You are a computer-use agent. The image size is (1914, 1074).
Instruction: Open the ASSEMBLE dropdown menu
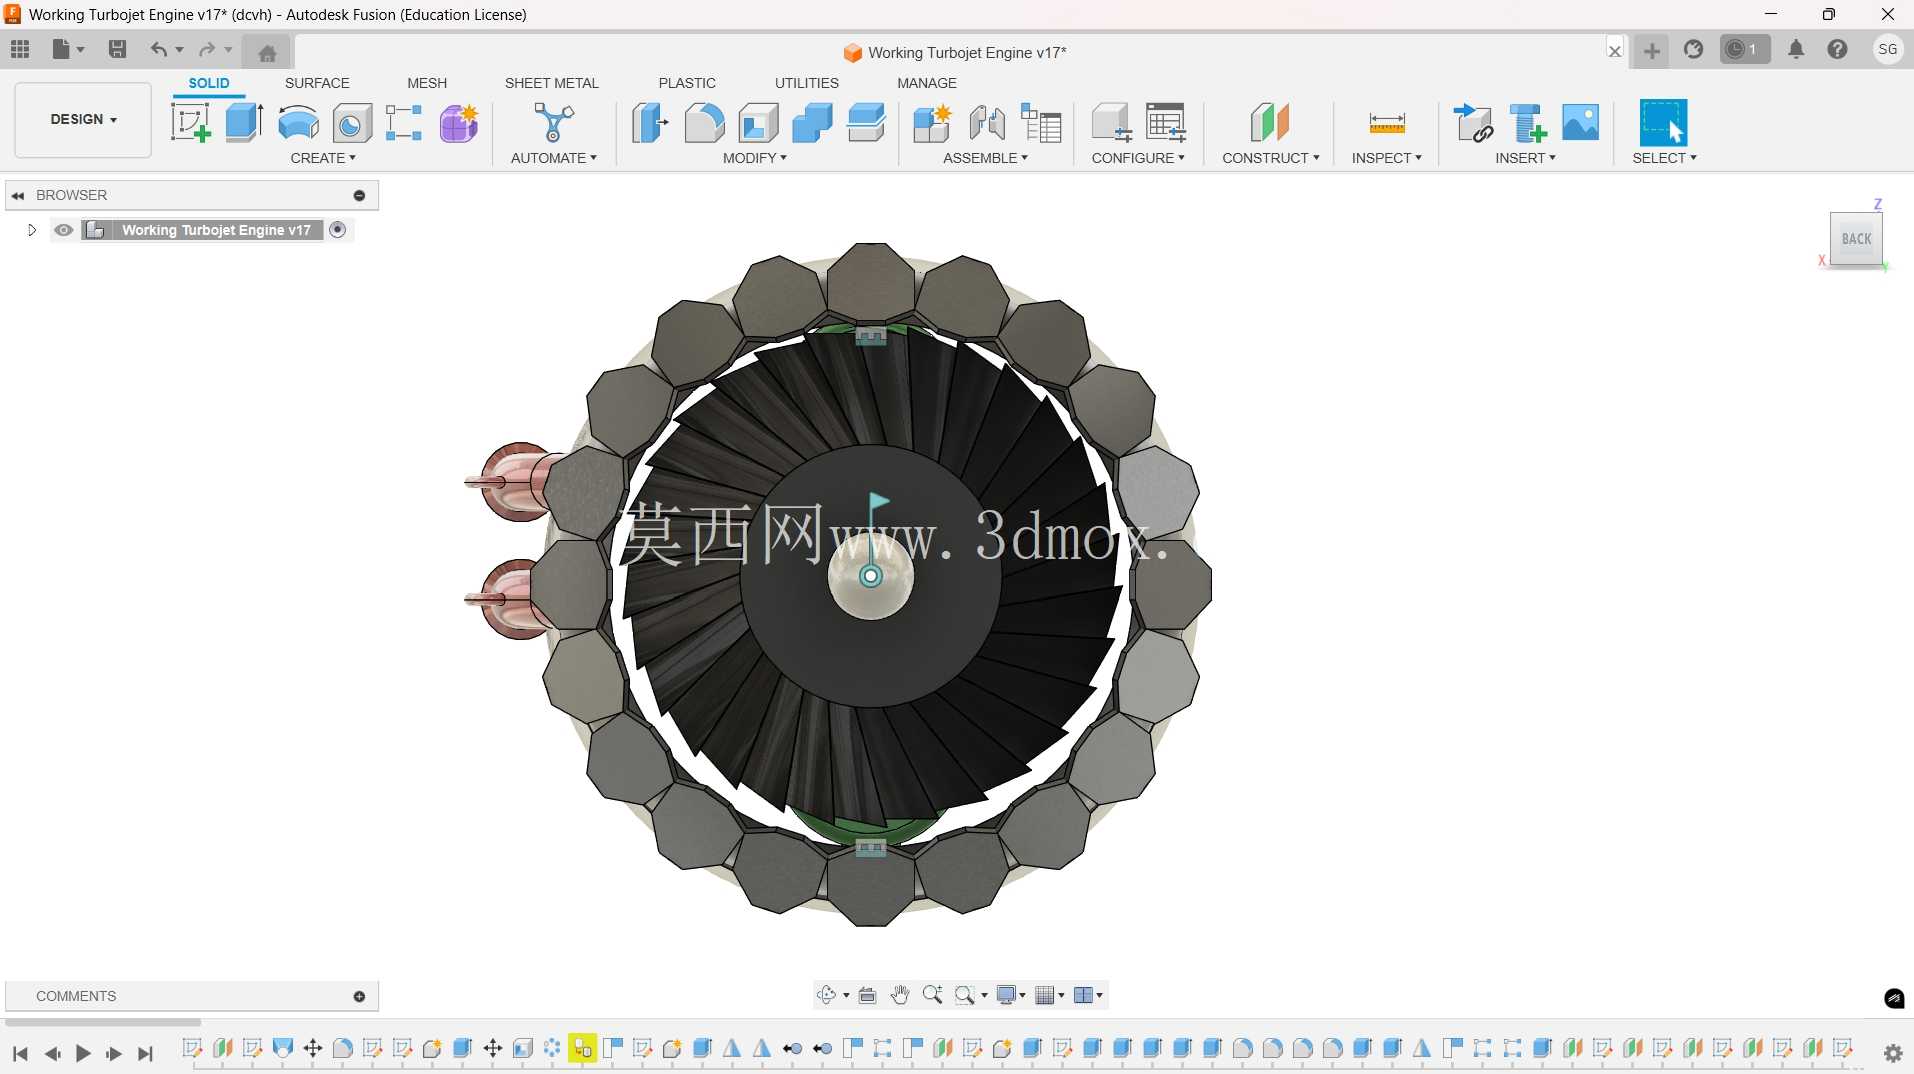pos(985,158)
